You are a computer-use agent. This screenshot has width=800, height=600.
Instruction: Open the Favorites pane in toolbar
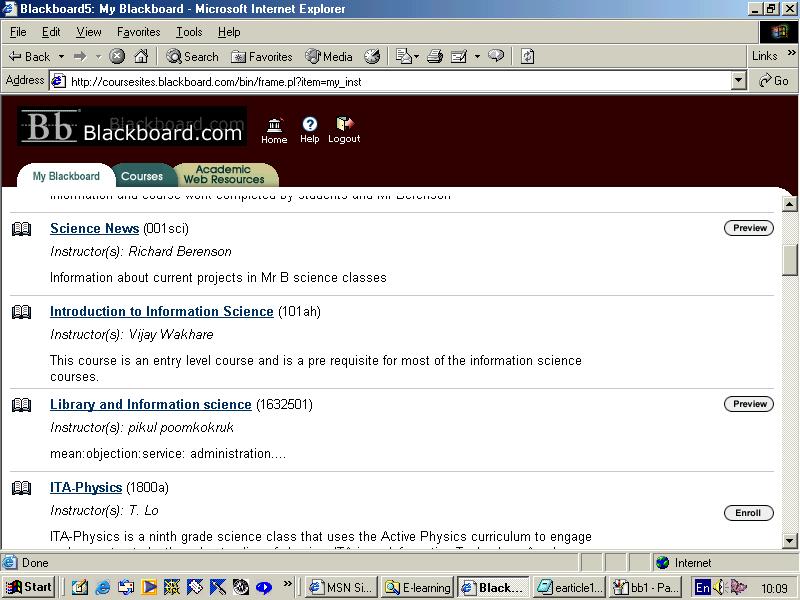pyautogui.click(x=262, y=57)
